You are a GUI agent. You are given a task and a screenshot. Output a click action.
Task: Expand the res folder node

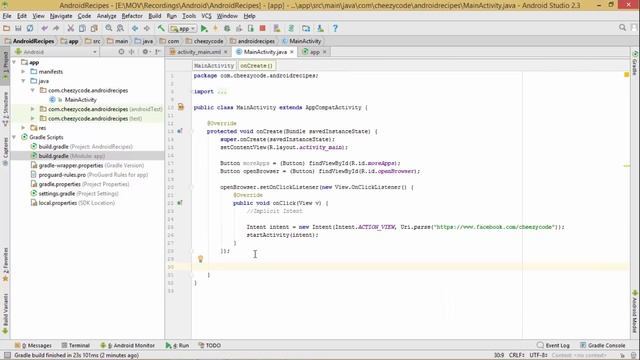click(x=24, y=128)
